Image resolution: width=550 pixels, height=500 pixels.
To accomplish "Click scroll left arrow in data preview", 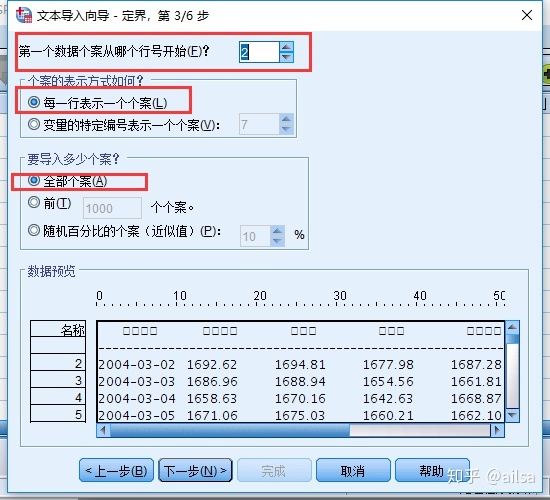I will pyautogui.click(x=103, y=430).
